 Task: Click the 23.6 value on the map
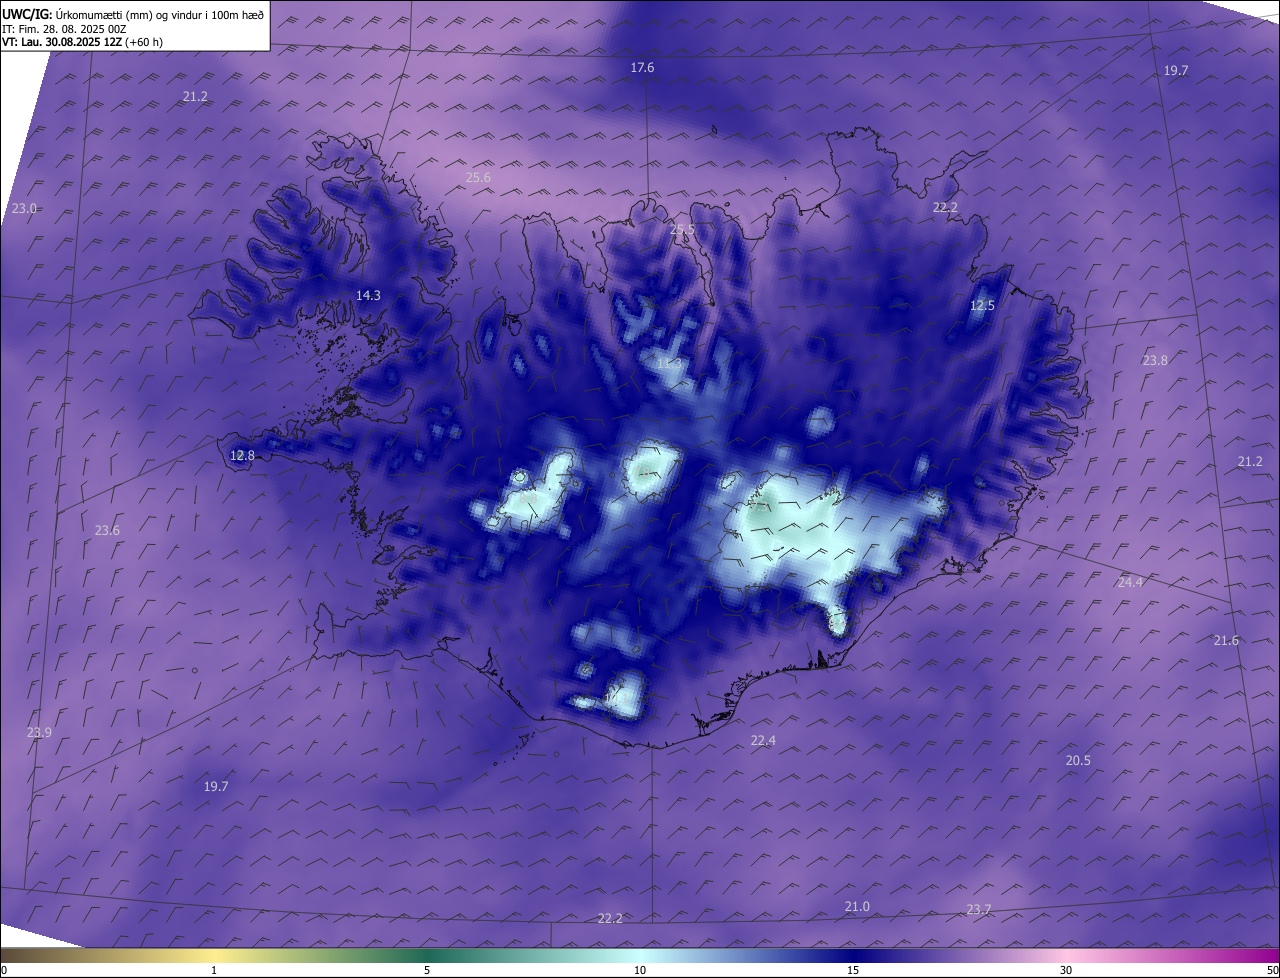coord(107,530)
